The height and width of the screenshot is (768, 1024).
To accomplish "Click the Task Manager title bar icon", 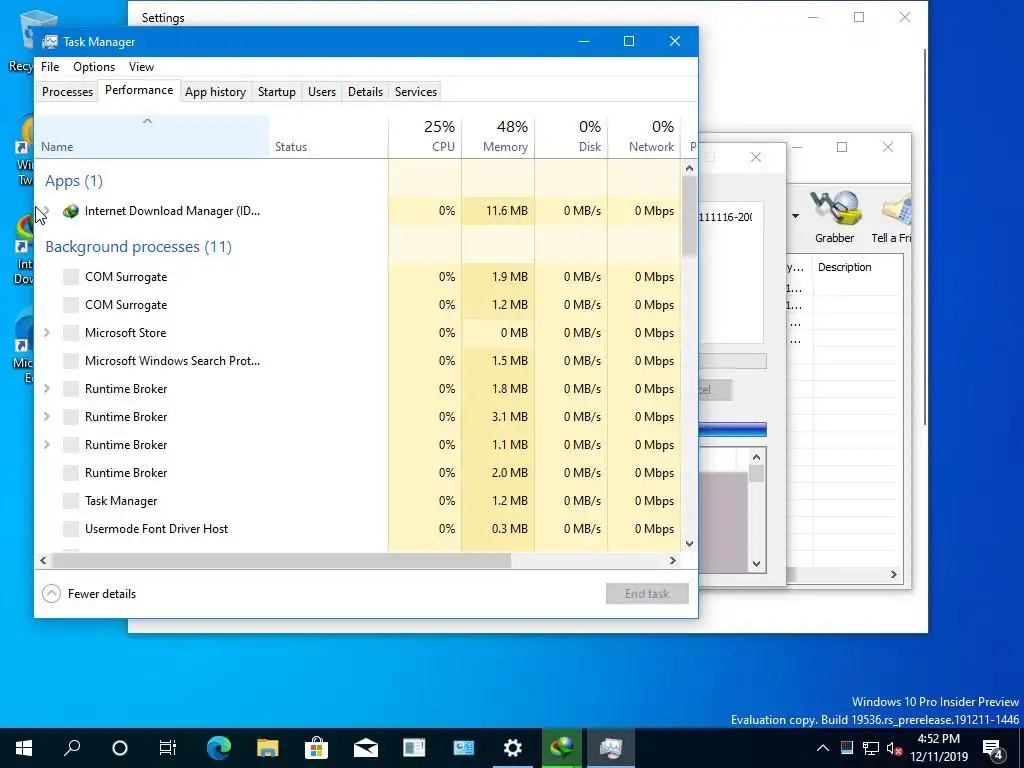I will [50, 42].
